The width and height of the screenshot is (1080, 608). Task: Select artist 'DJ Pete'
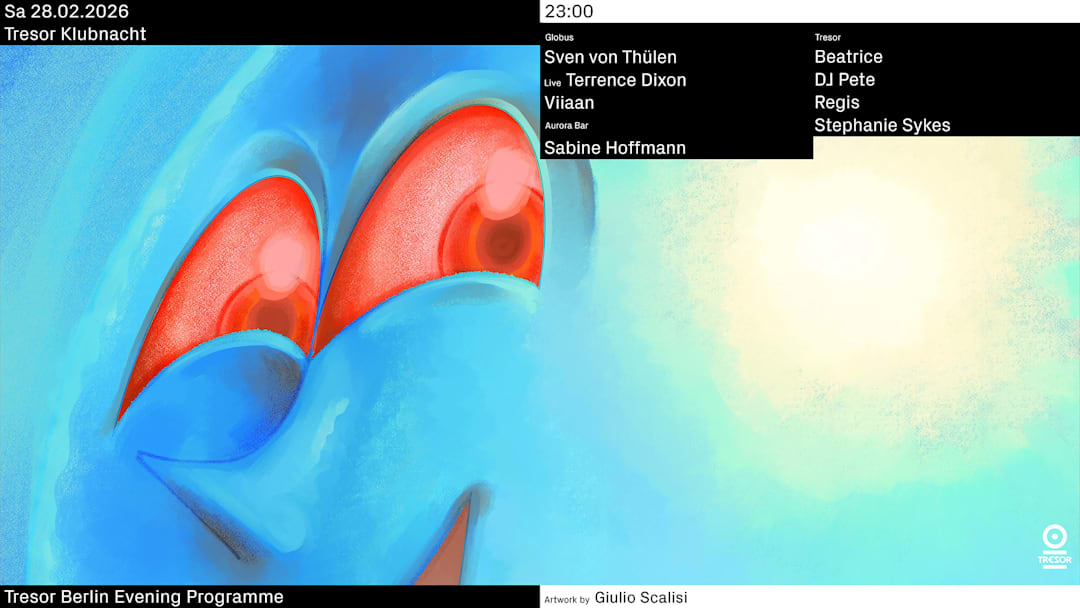point(844,79)
